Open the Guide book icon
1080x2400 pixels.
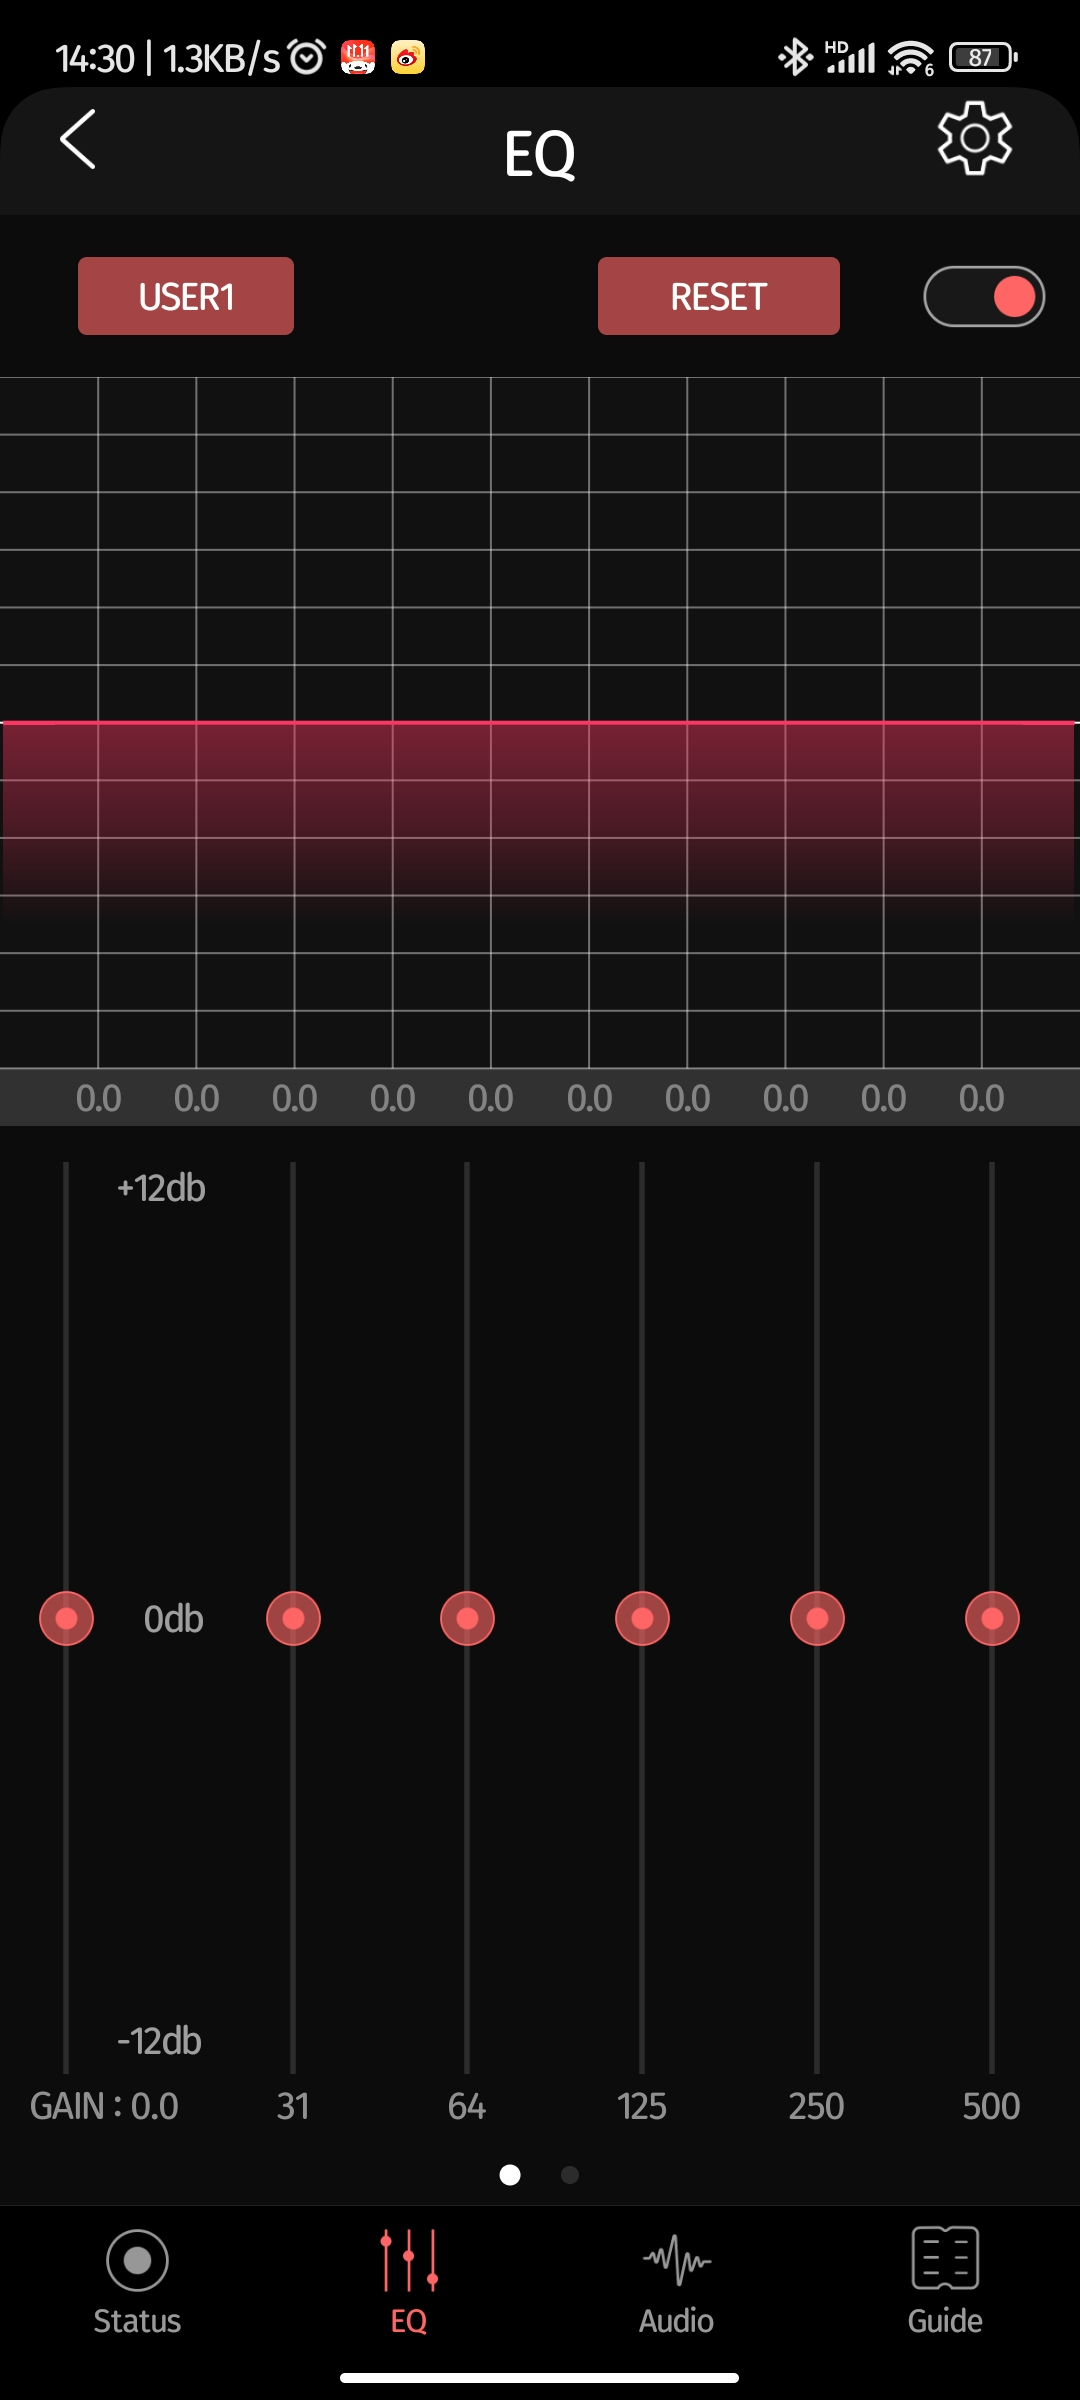tap(944, 2258)
